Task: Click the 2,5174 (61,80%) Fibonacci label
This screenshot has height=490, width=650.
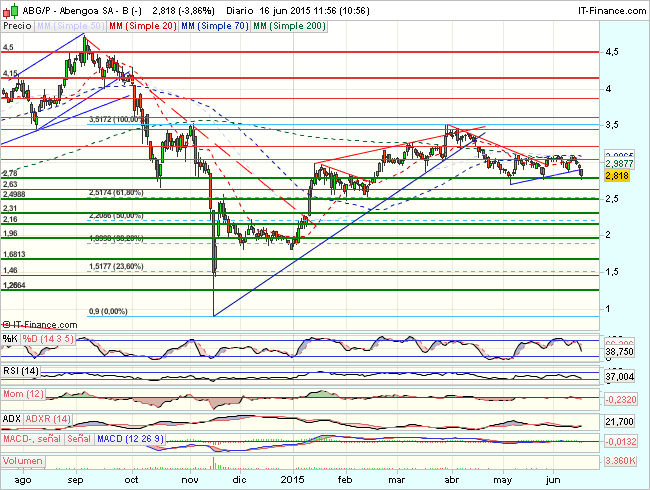Action: tap(116, 193)
